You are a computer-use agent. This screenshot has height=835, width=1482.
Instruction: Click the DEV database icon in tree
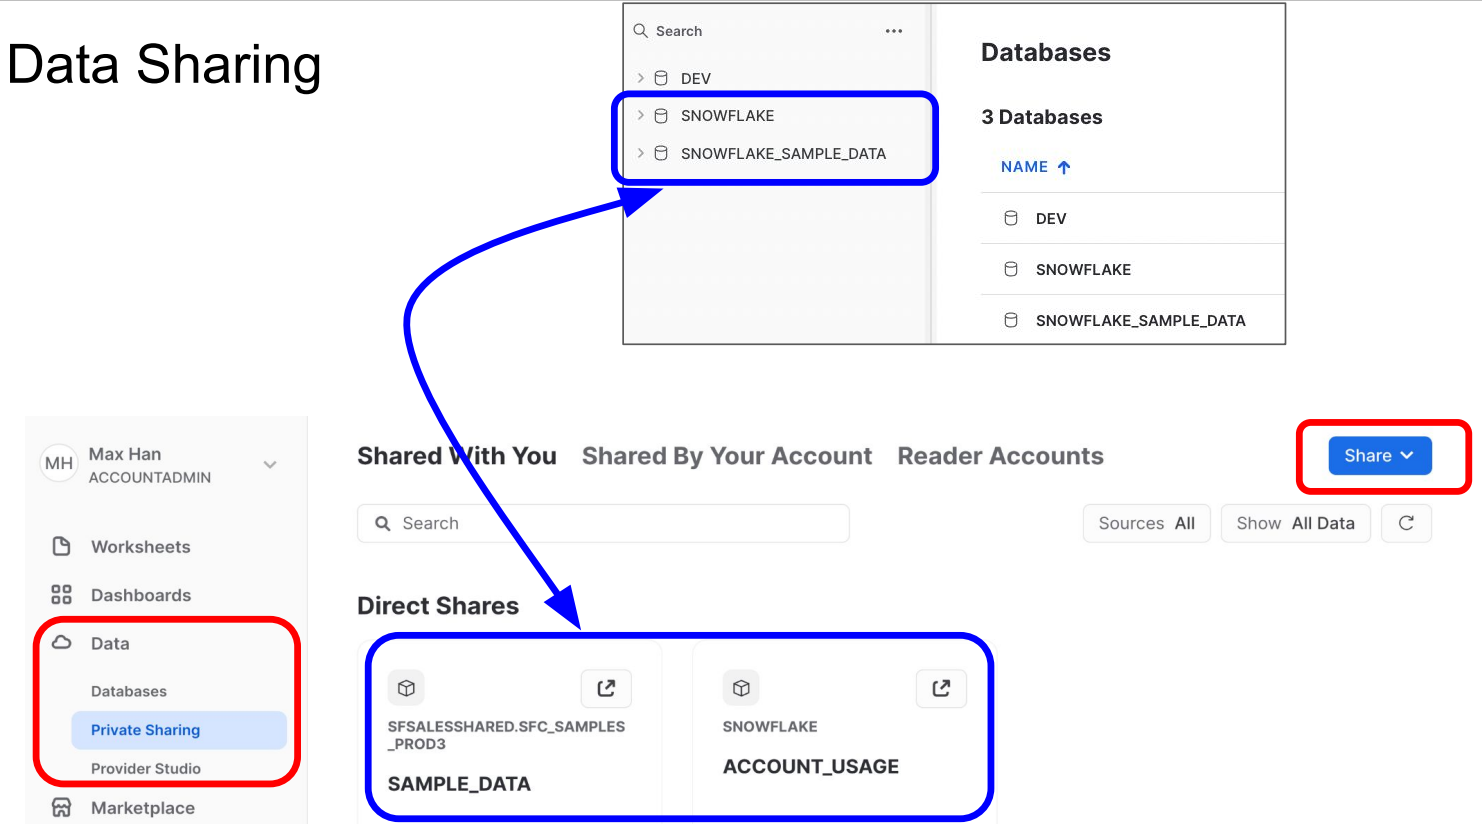tap(661, 78)
